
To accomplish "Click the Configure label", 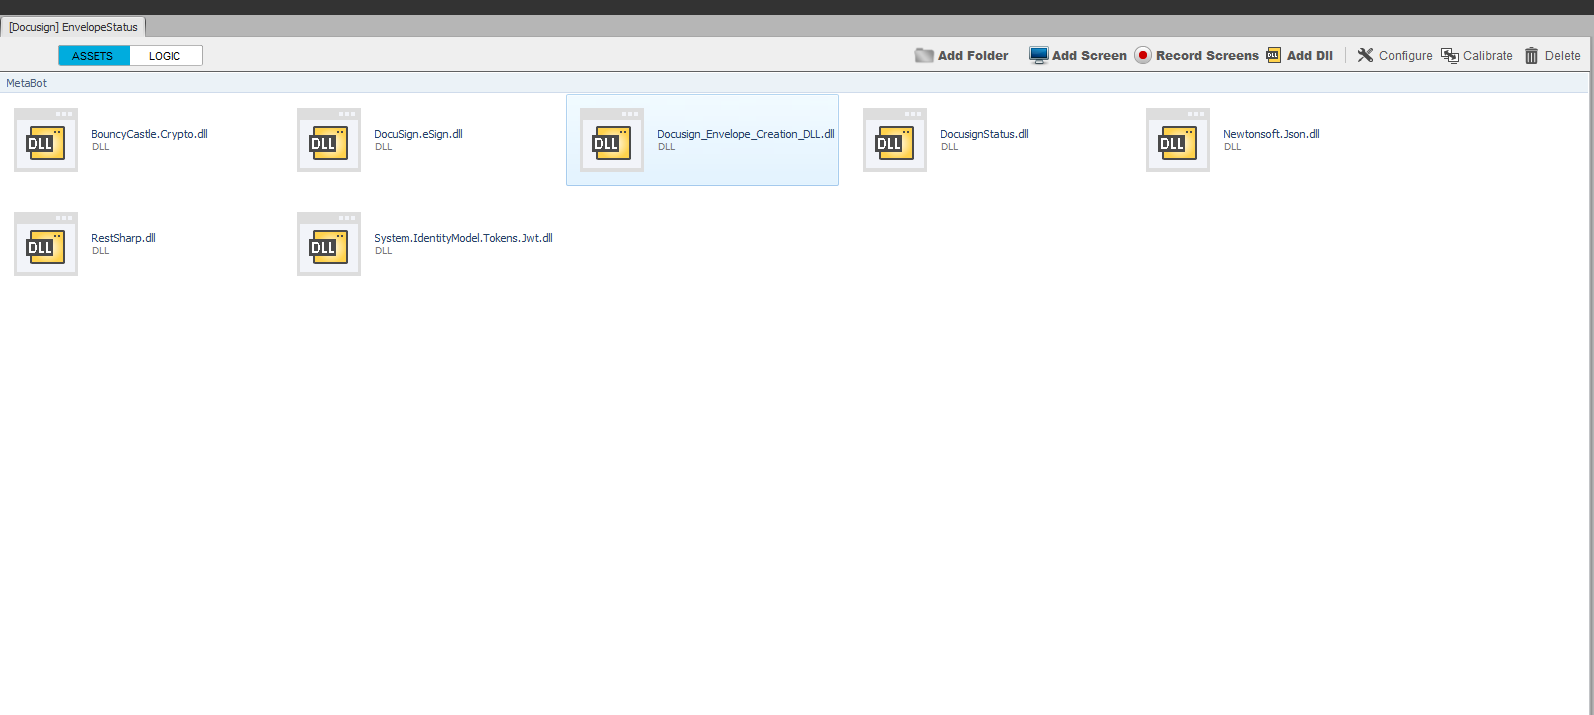I will 1405,56.
